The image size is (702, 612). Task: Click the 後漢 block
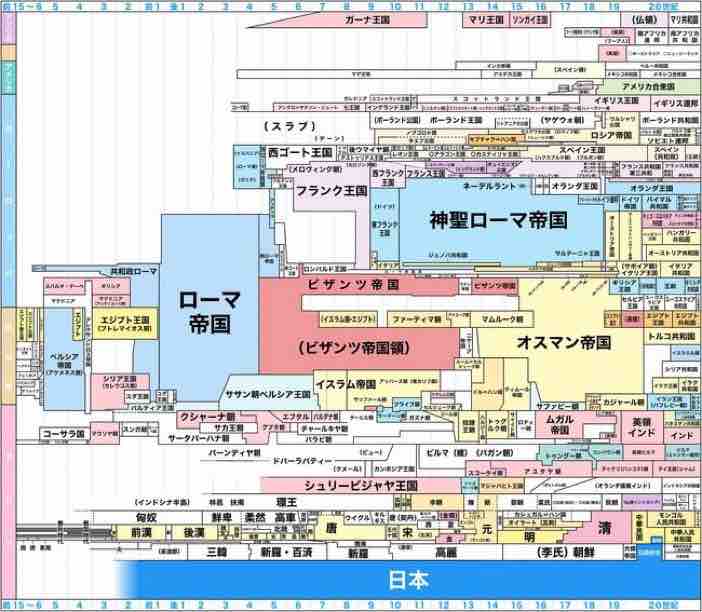194,533
